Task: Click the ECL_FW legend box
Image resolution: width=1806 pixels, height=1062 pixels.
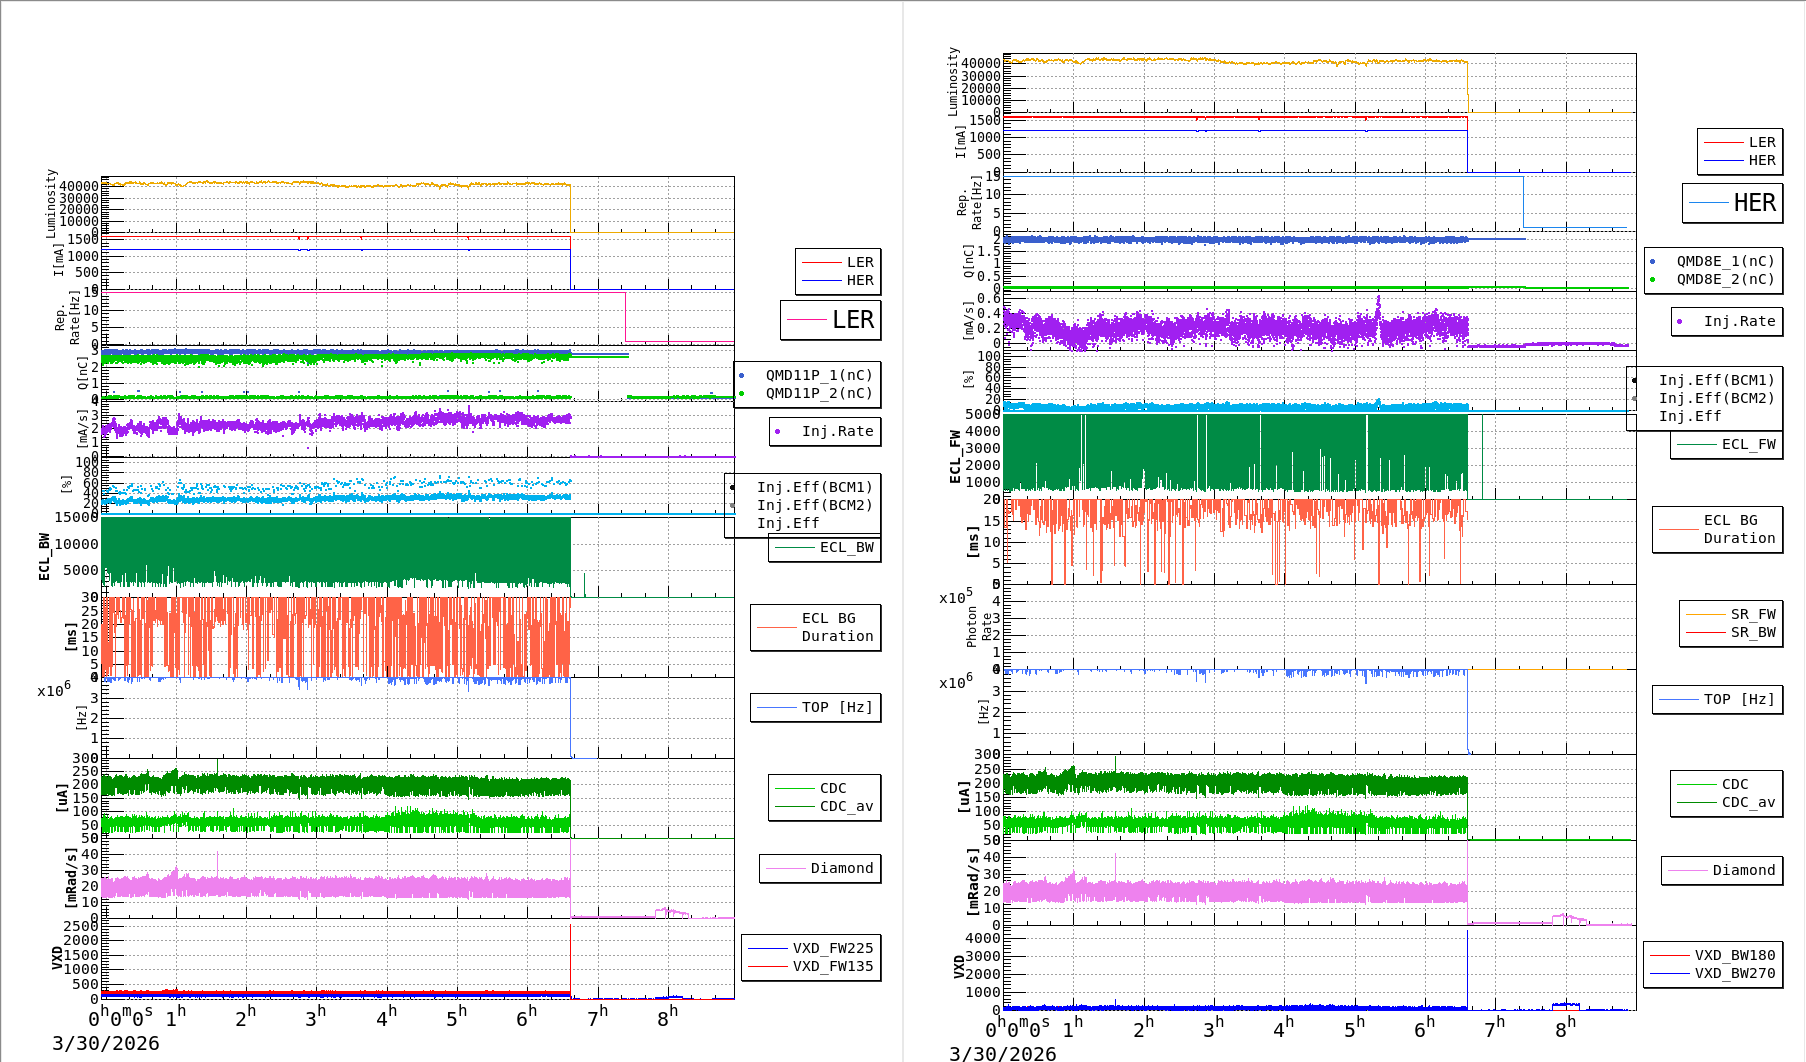Action: point(1727,445)
